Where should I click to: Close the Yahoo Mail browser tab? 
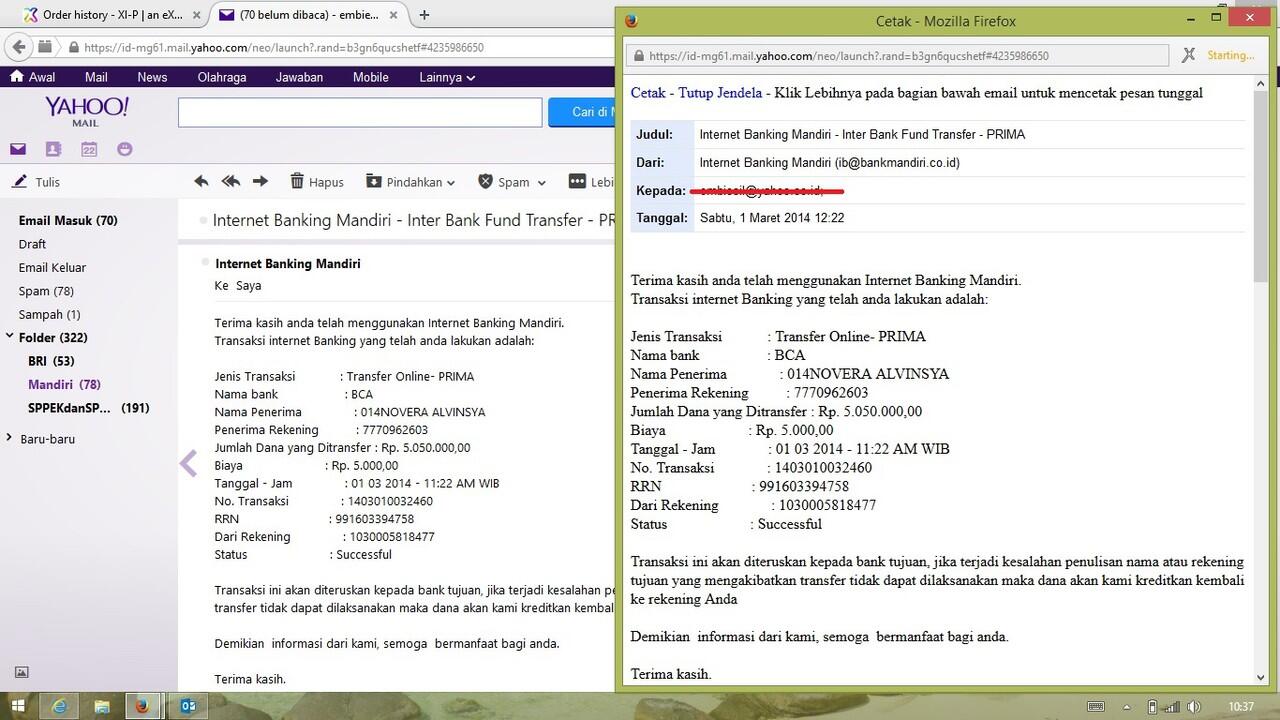(x=393, y=15)
